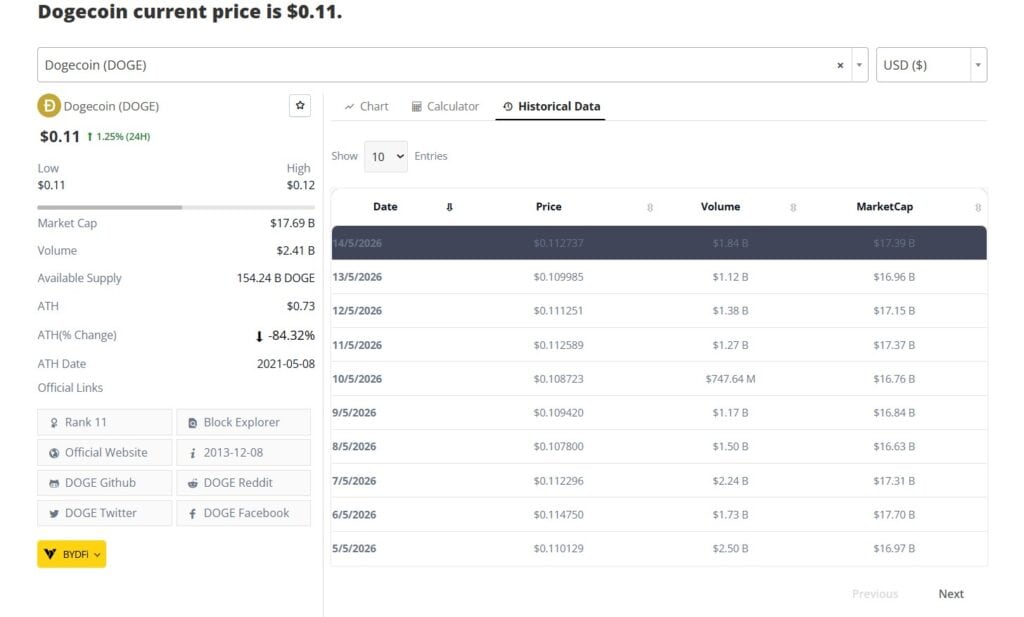Select the 6/5/2026 date cell
Viewport: 1024px width, 617px height.
tap(354, 514)
